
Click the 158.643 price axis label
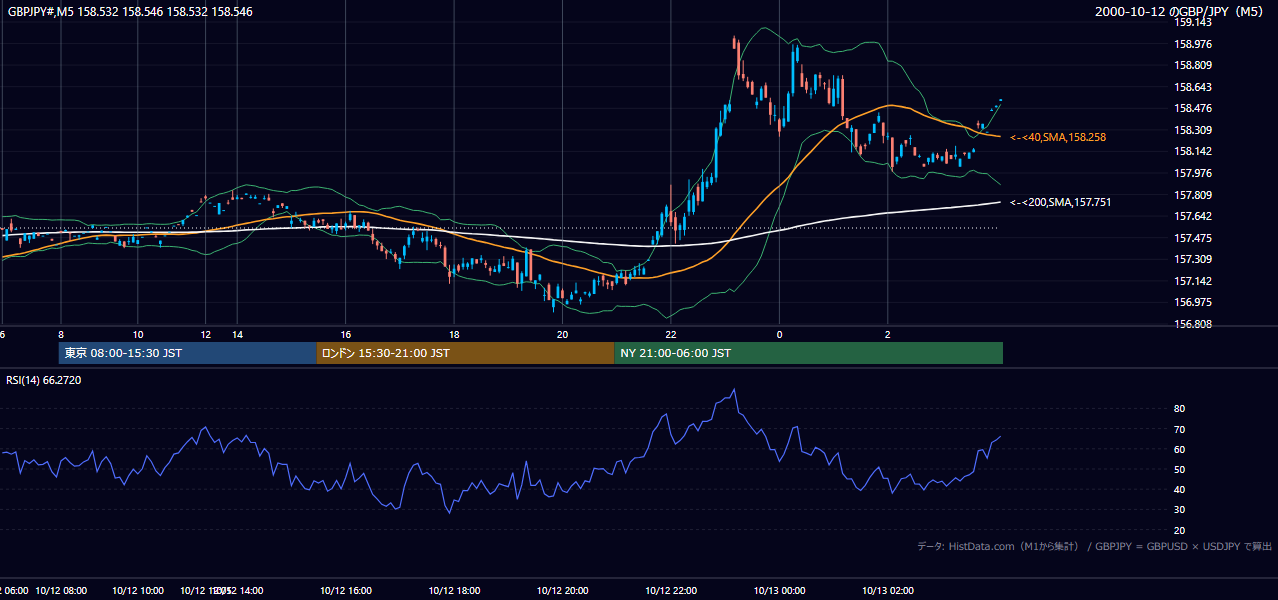(x=1193, y=87)
